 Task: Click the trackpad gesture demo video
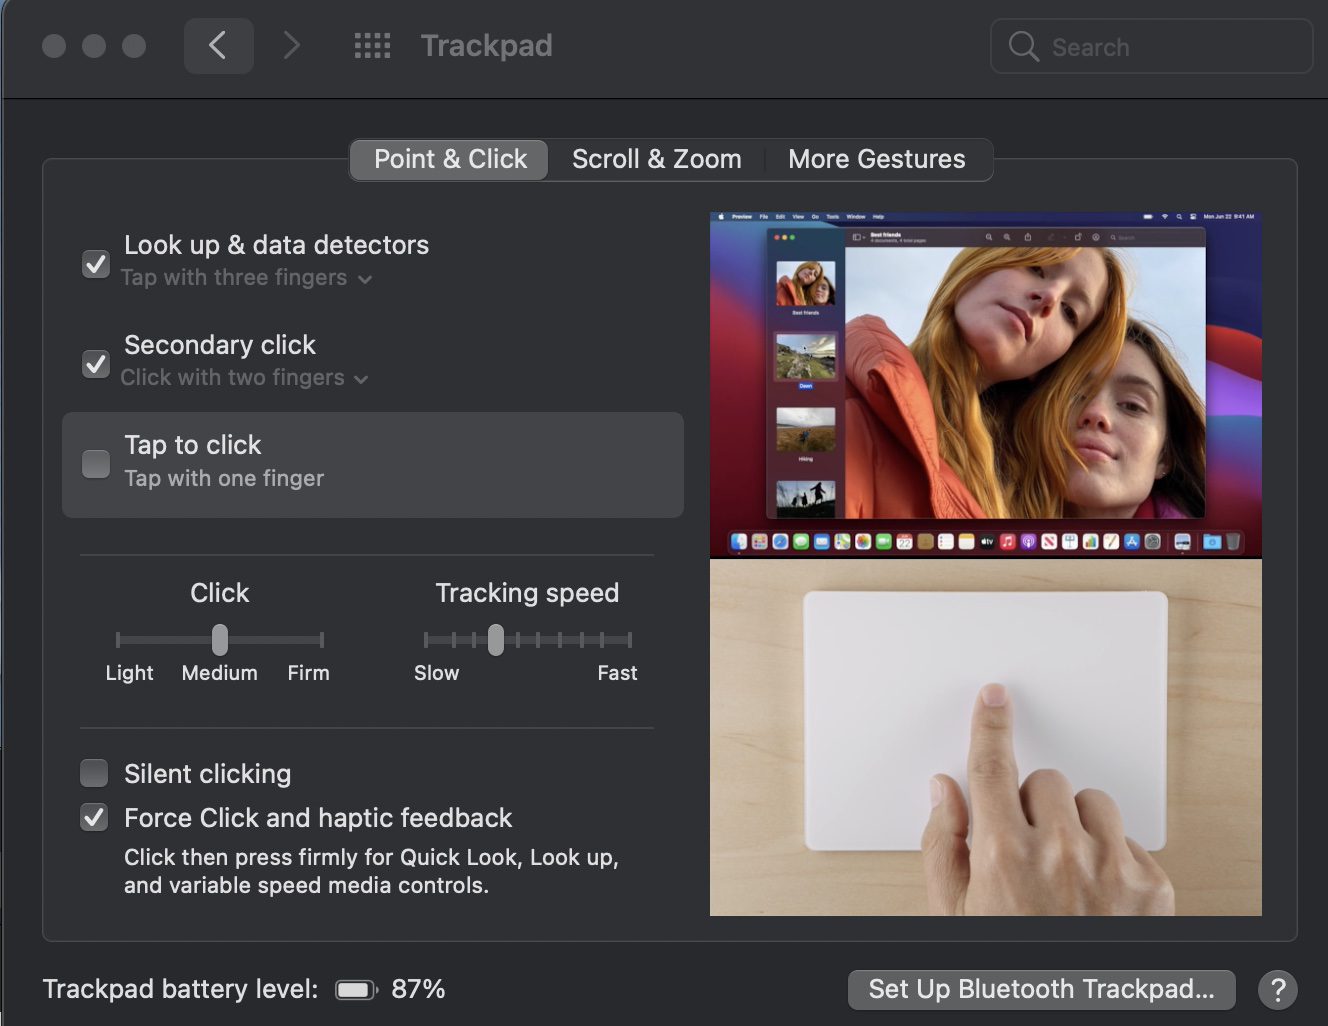[985, 737]
